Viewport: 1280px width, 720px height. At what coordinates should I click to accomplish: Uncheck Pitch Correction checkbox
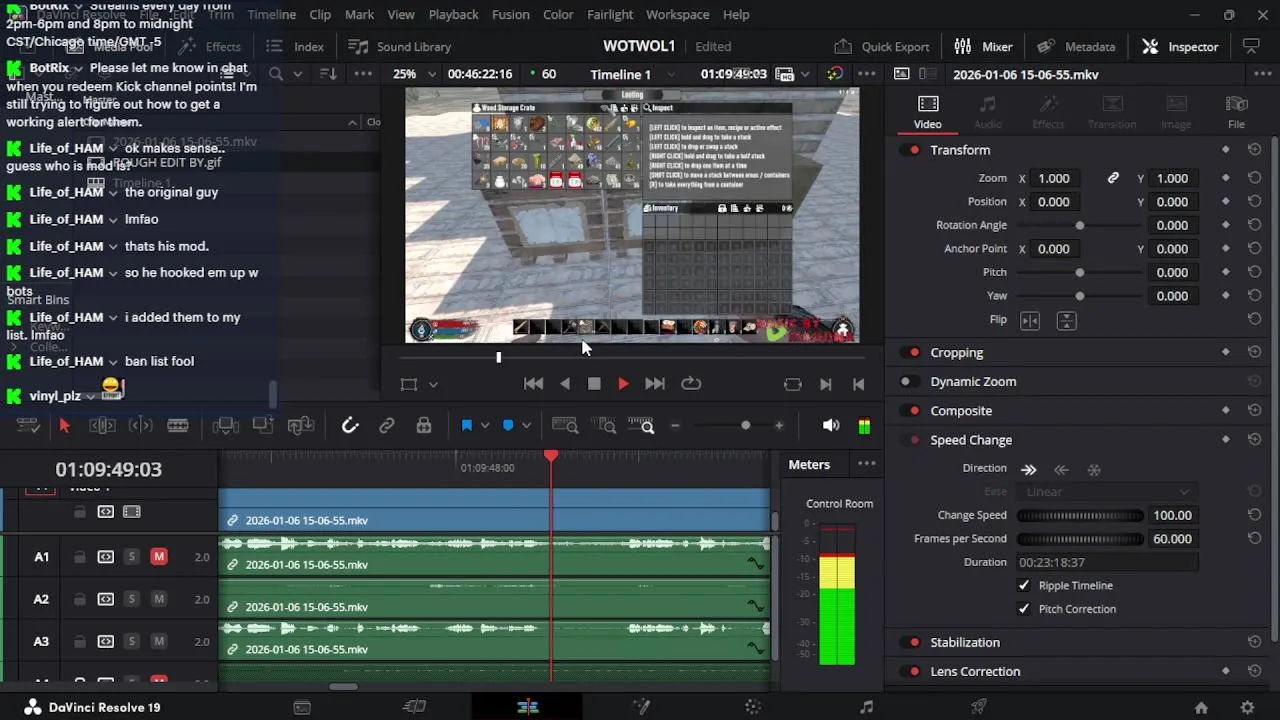pyautogui.click(x=1023, y=609)
